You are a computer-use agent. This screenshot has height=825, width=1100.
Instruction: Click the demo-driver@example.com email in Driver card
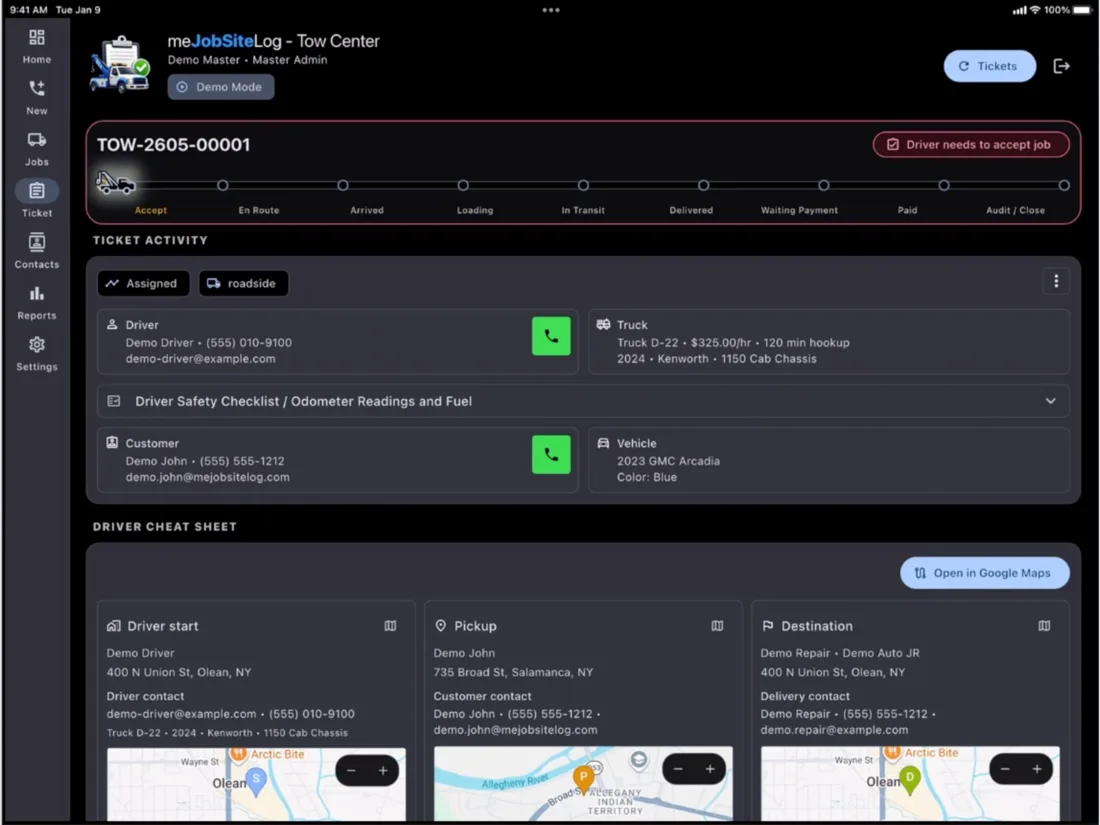pyautogui.click(x=201, y=358)
